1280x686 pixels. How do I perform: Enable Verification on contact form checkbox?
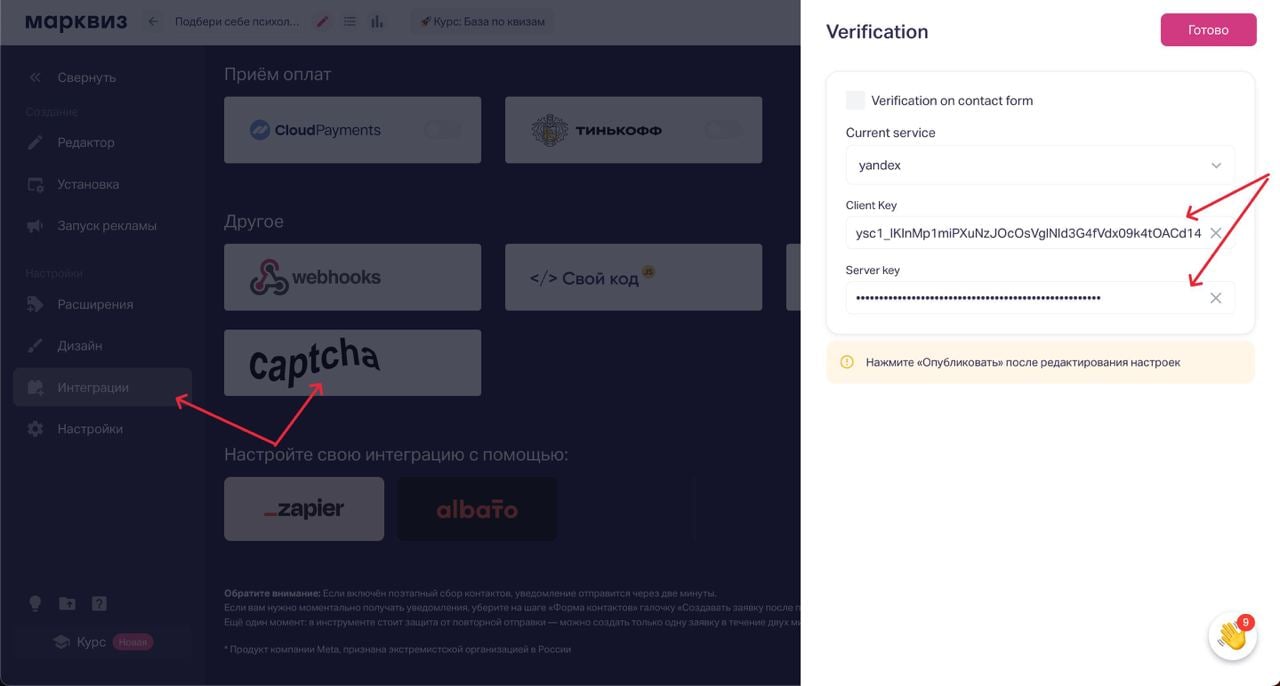point(855,100)
